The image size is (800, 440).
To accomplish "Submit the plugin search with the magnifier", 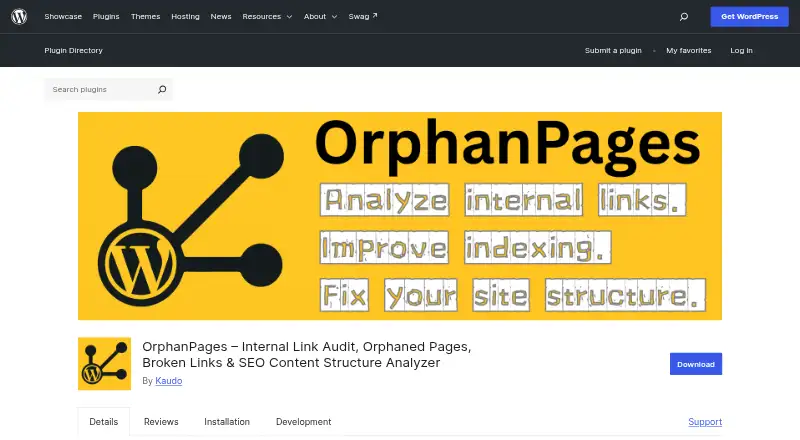I will pos(162,89).
